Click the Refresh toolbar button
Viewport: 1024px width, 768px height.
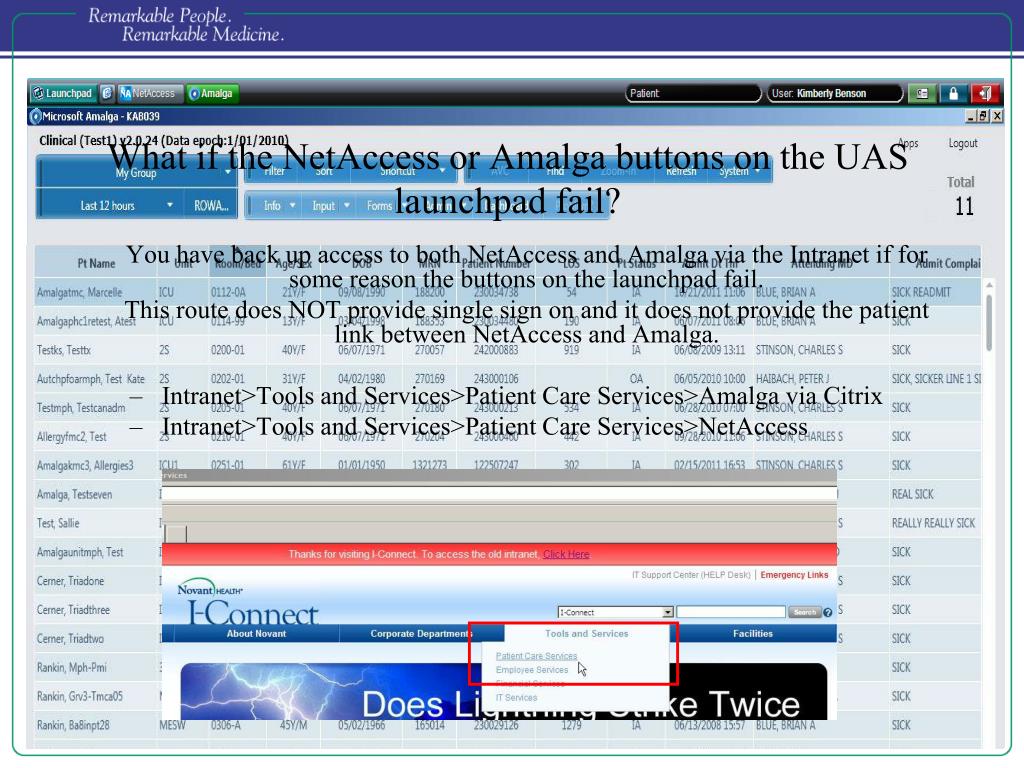pyautogui.click(x=680, y=170)
